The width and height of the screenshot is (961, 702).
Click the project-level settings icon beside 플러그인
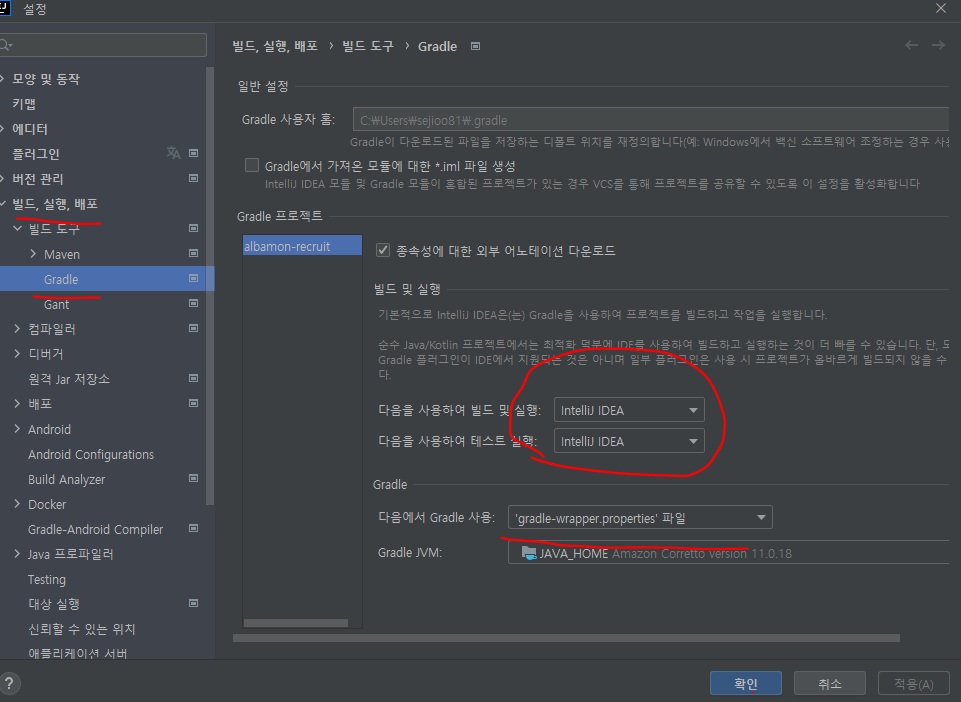pyautogui.click(x=194, y=153)
